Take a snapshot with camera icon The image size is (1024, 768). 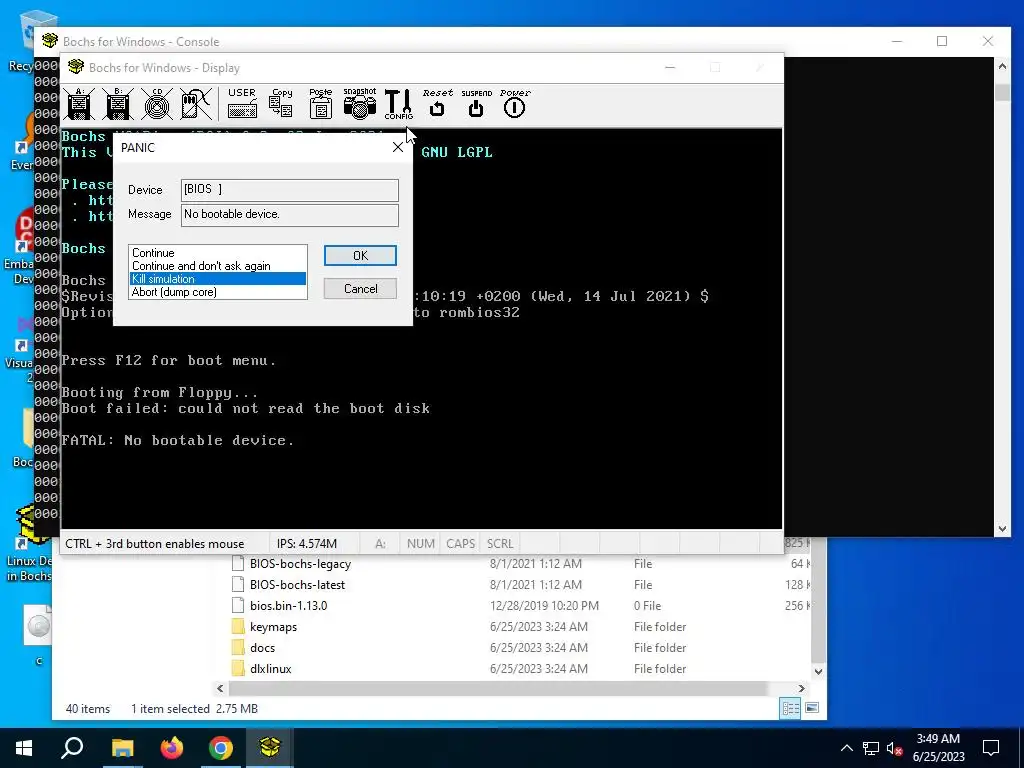point(359,104)
